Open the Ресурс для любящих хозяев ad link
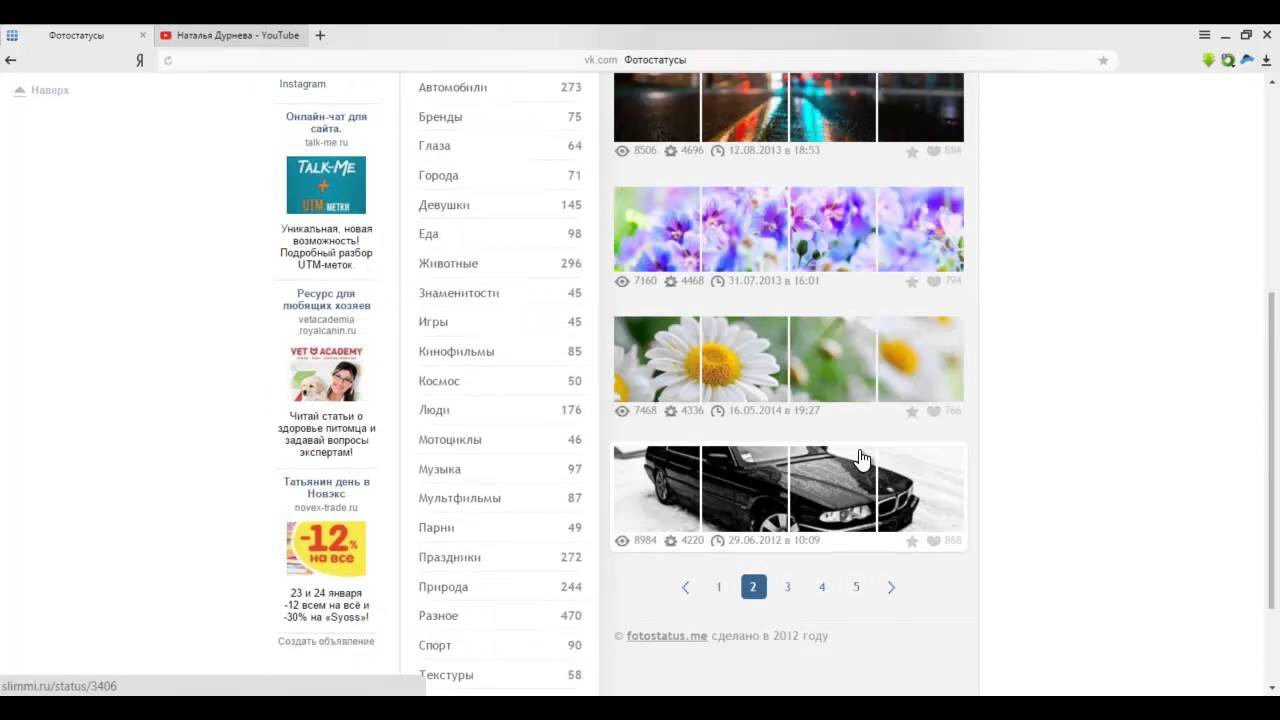The height and width of the screenshot is (720, 1280). 326,299
